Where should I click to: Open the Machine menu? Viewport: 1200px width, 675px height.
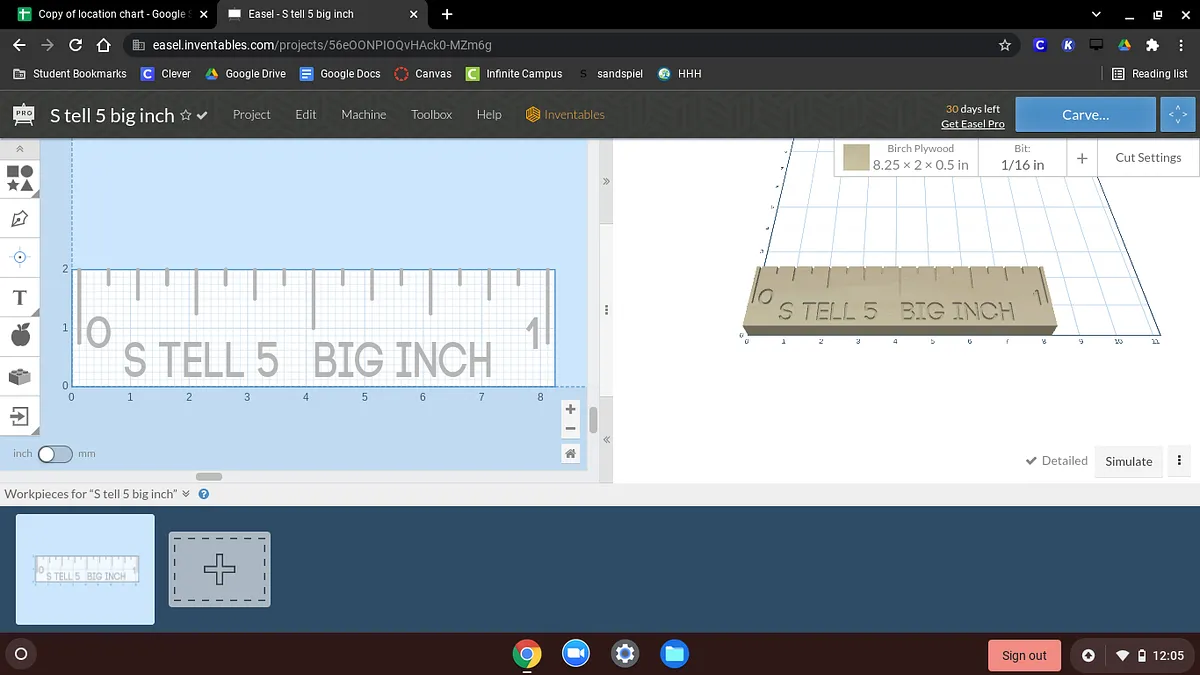(363, 115)
